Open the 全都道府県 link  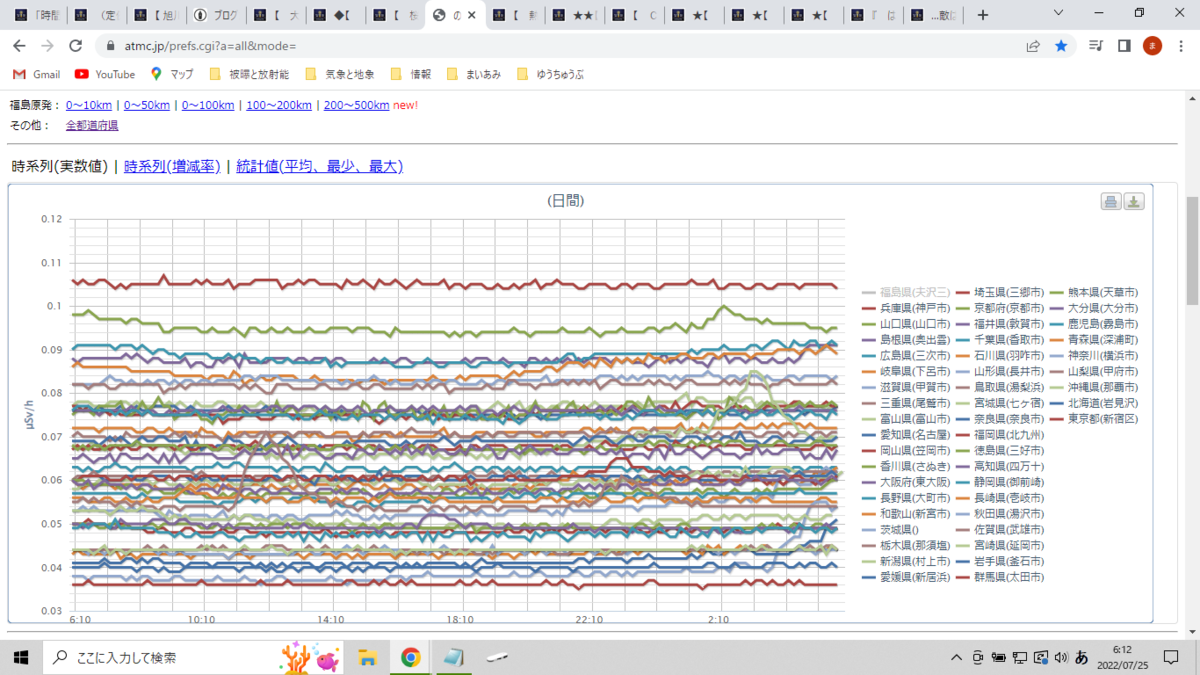92,125
